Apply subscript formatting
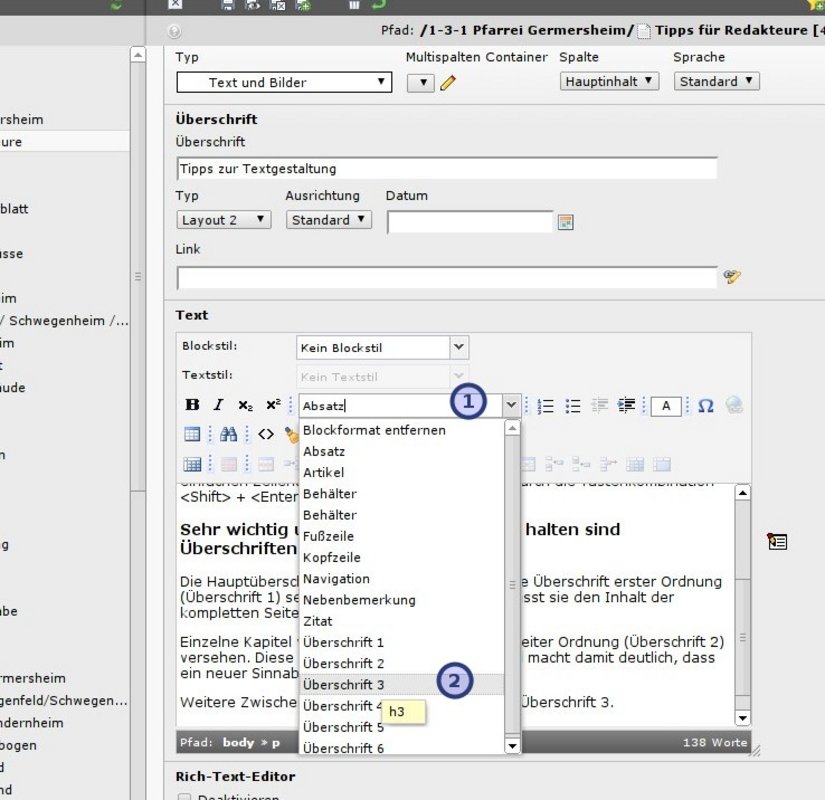Screen dimensions: 825x800 [x=245, y=405]
